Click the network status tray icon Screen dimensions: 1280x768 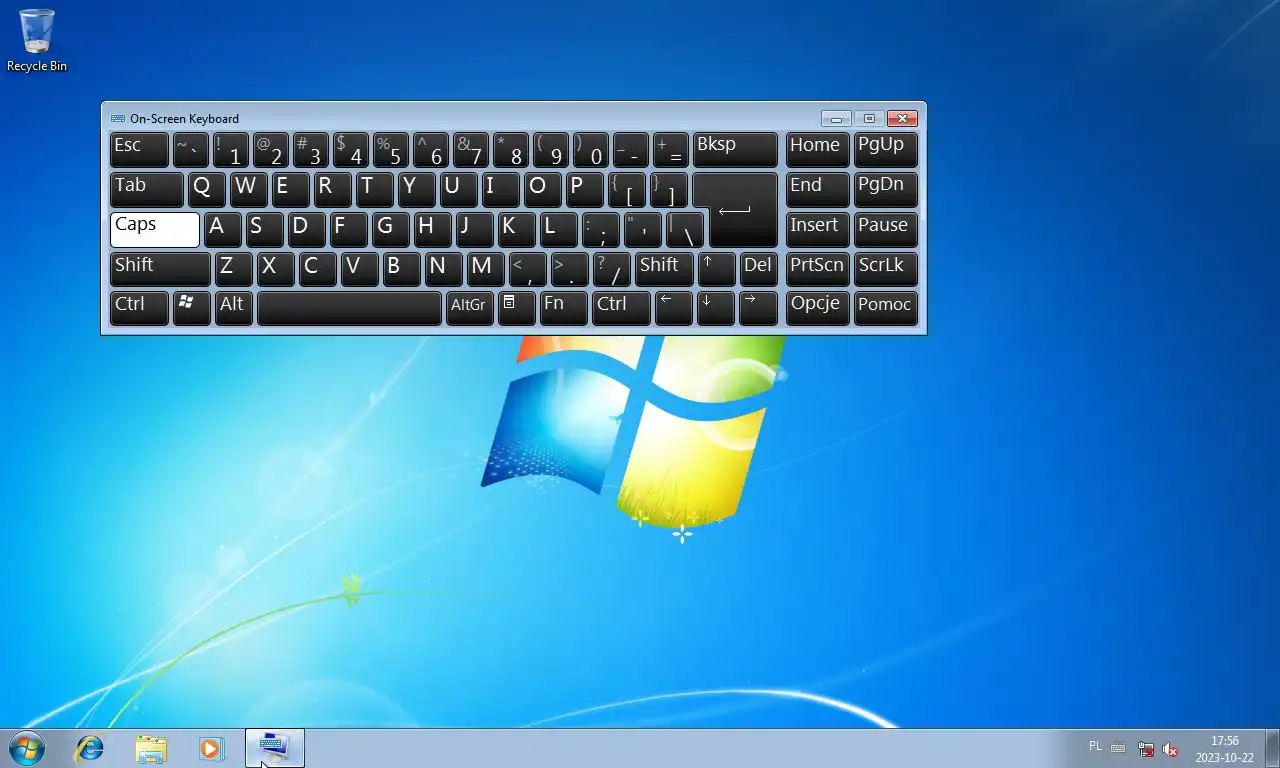click(1146, 749)
